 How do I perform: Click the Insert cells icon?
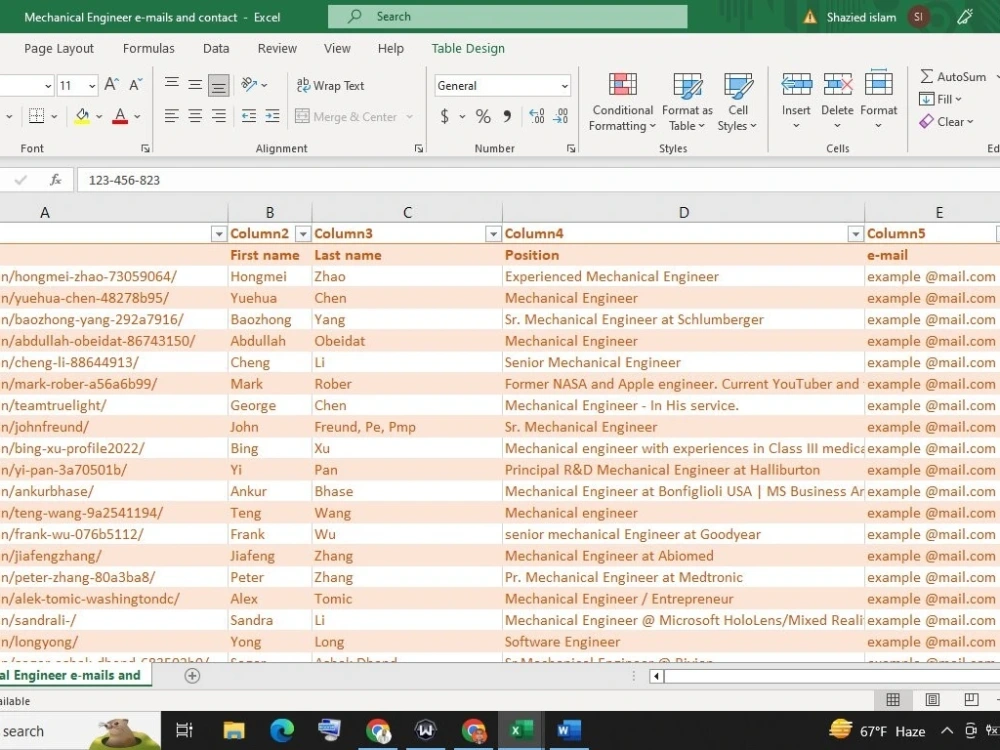click(x=797, y=85)
